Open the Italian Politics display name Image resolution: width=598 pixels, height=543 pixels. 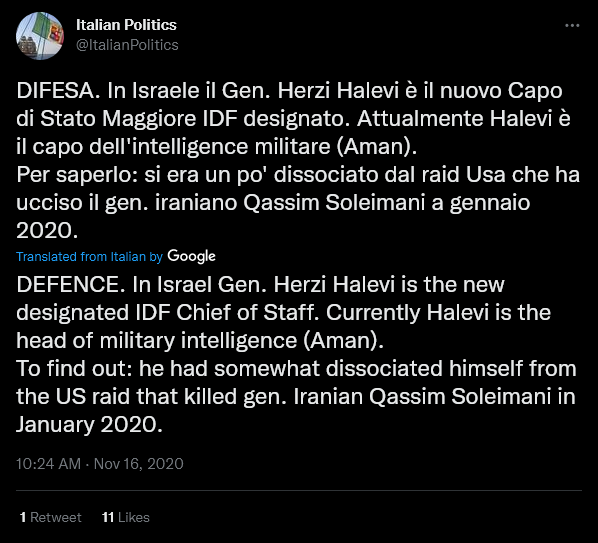coord(126,25)
